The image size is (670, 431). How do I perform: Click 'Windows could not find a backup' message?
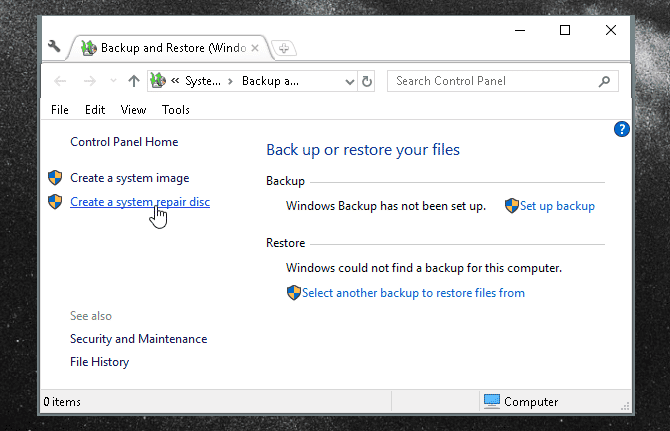tap(424, 268)
